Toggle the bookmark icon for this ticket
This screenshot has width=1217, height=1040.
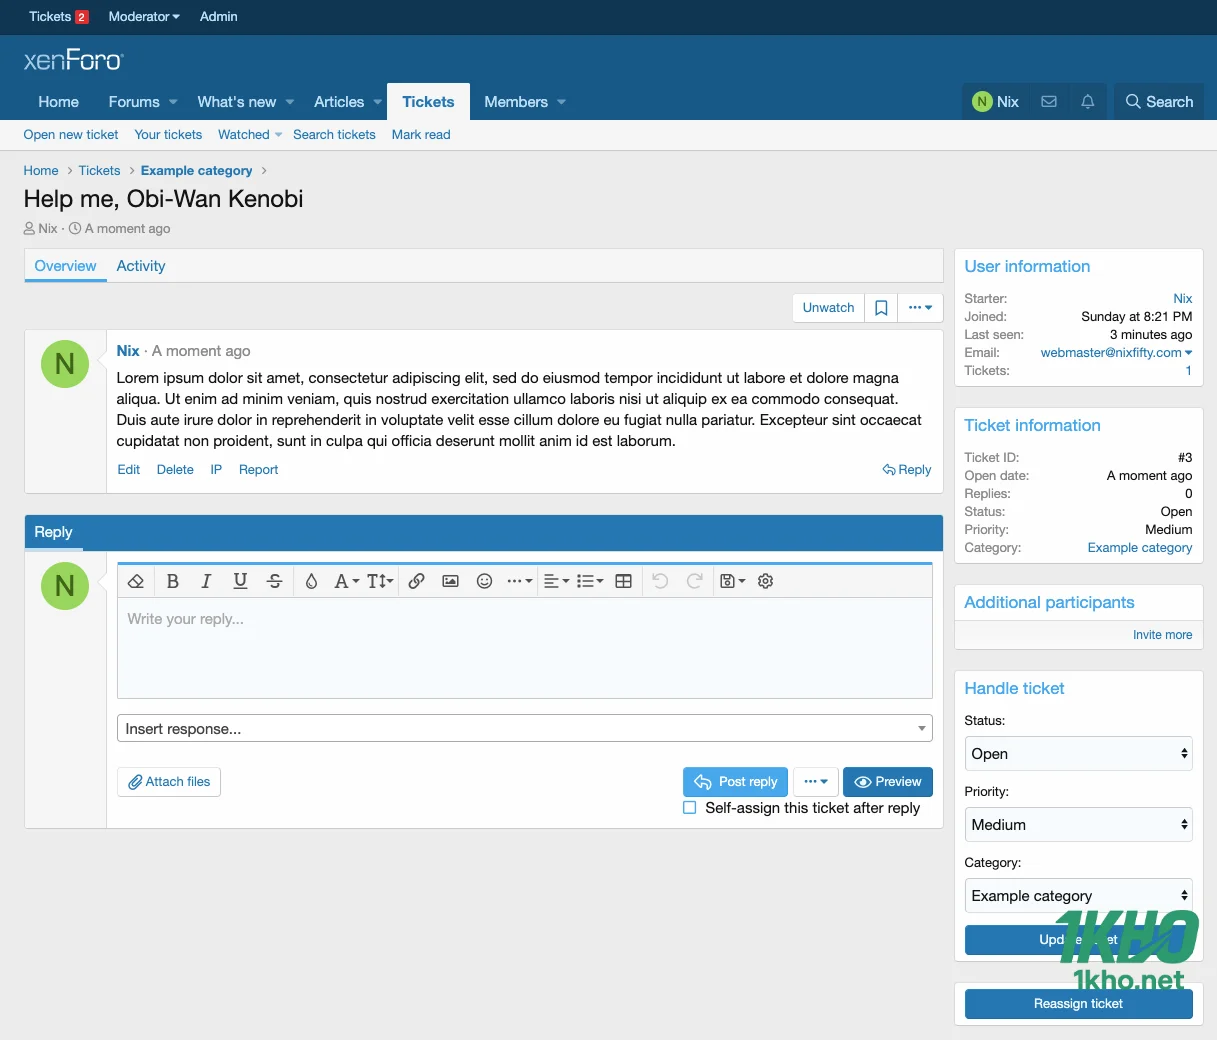coord(881,307)
